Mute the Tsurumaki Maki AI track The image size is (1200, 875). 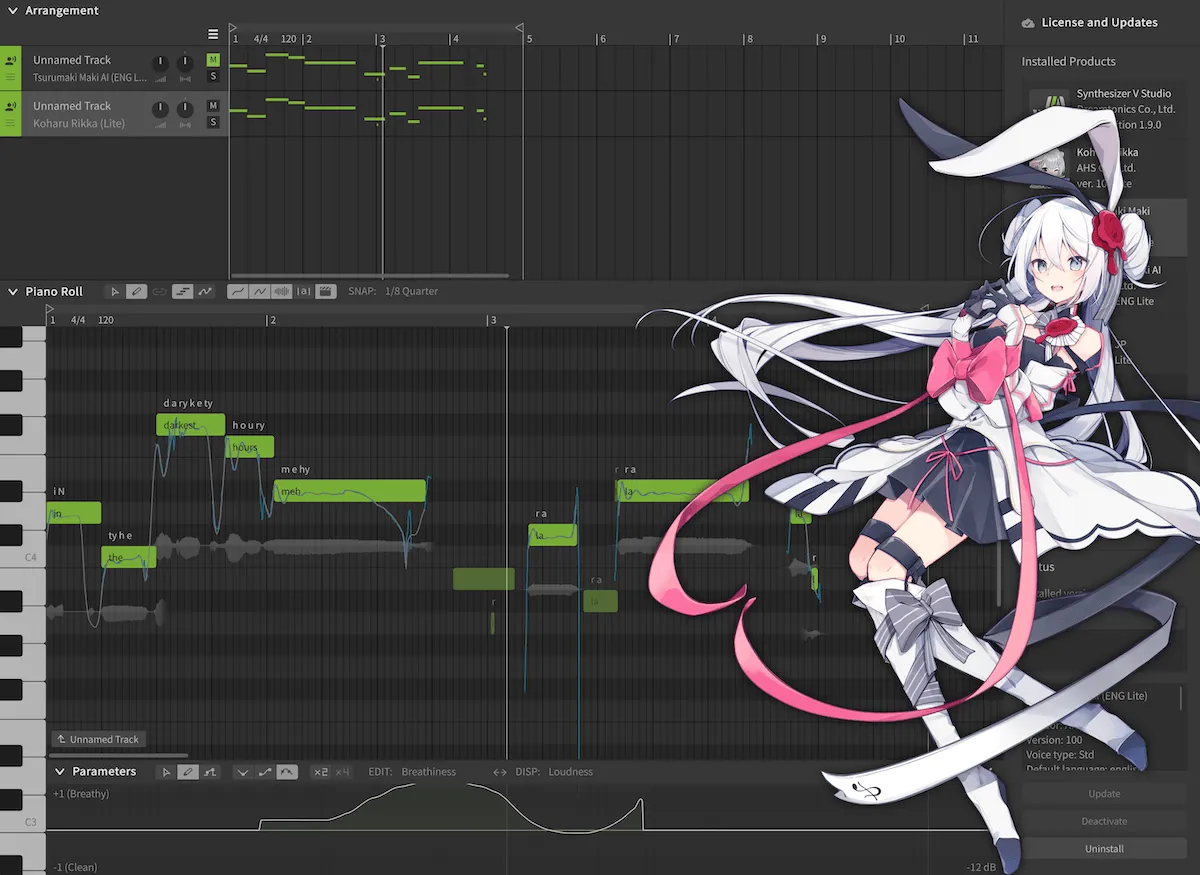(213, 60)
